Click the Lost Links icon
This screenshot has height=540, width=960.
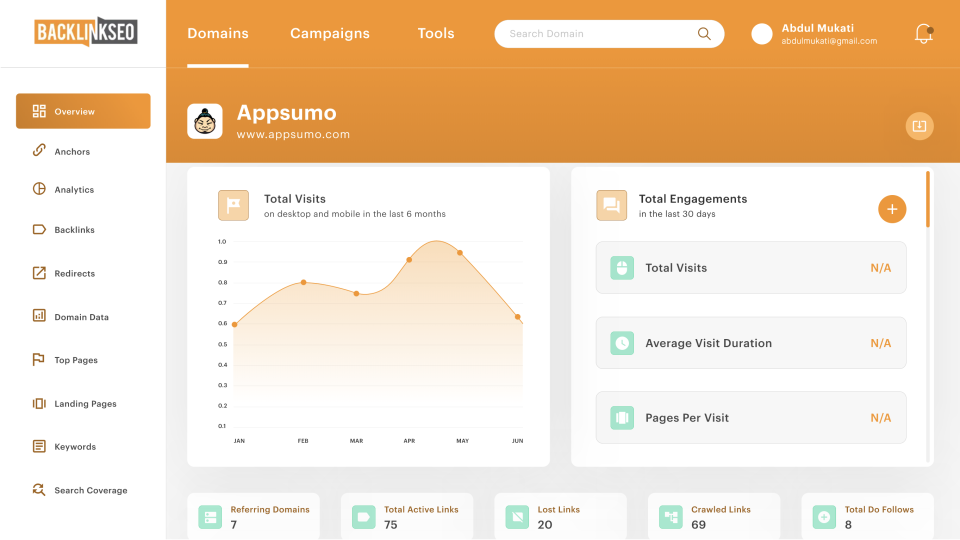[517, 517]
